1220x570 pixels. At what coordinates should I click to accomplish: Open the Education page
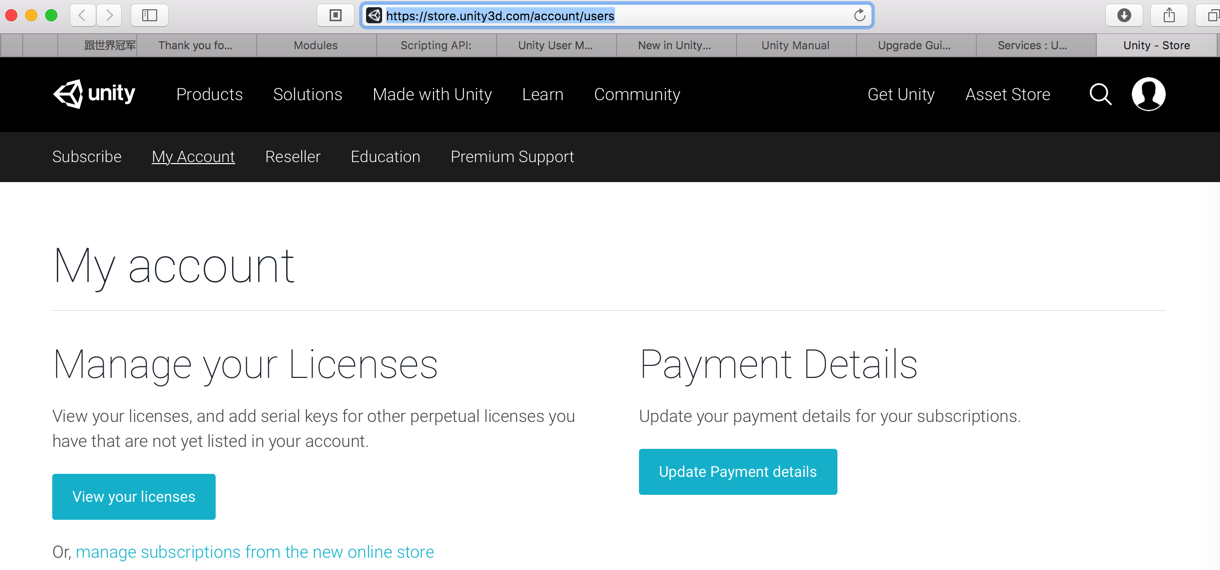coord(385,157)
